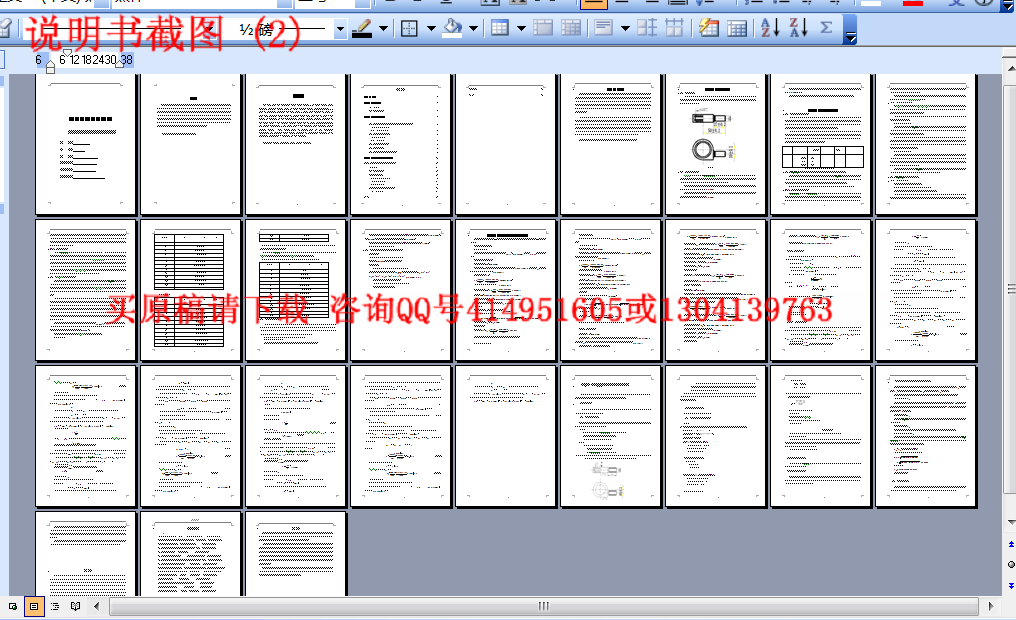
Task: Click the left indent marker on ruler
Action: [51, 65]
